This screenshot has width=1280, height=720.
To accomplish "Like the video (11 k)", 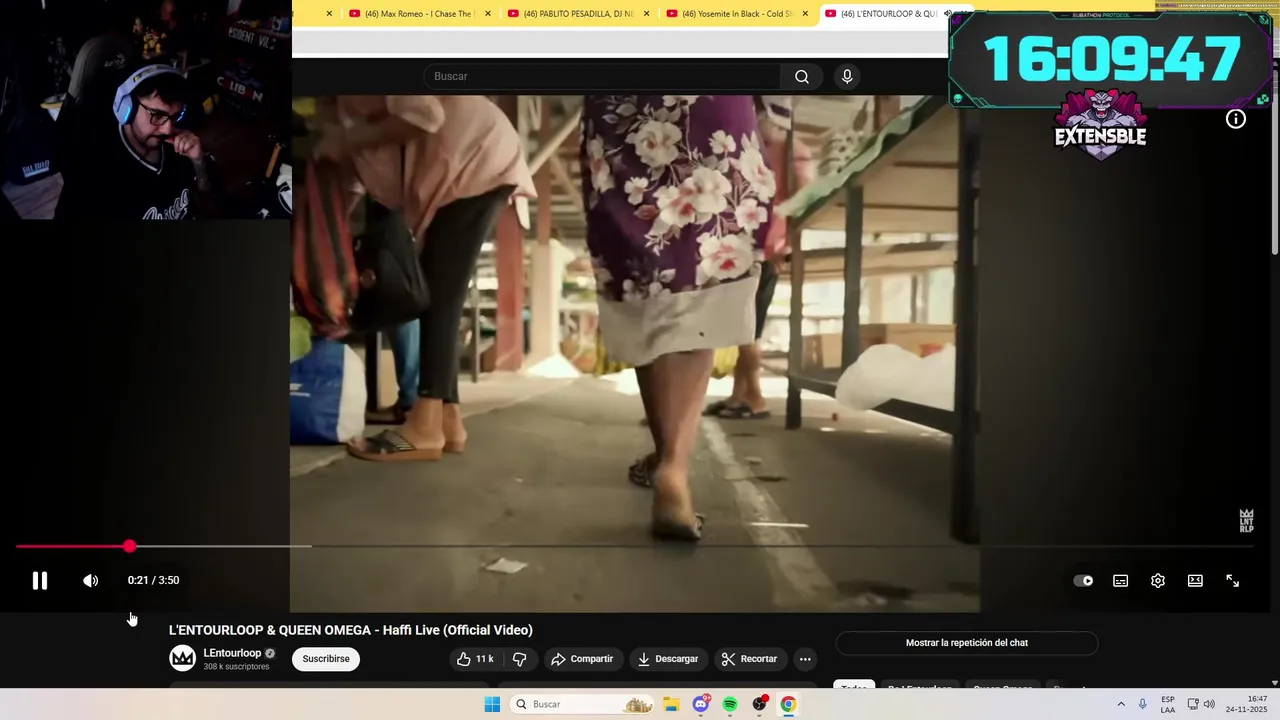I will (x=475, y=659).
